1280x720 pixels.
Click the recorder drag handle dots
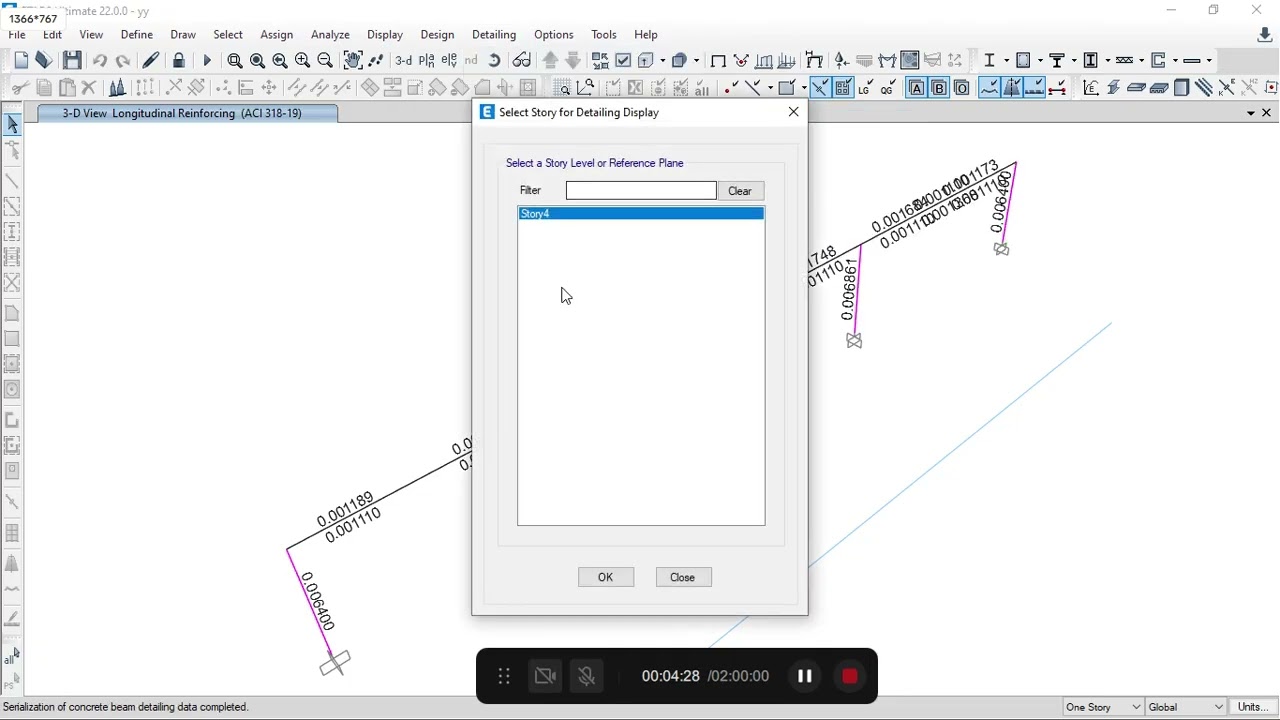504,677
